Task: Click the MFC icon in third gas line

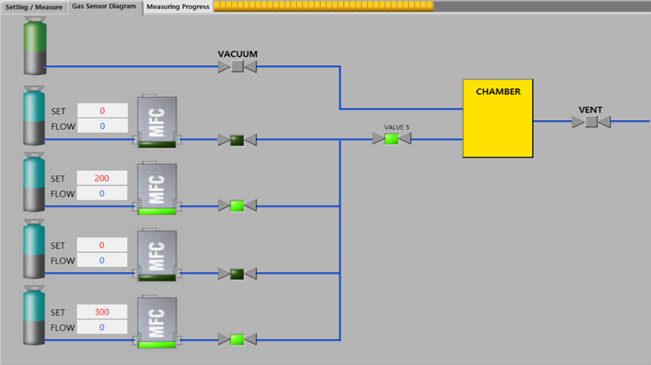Action: [x=157, y=255]
